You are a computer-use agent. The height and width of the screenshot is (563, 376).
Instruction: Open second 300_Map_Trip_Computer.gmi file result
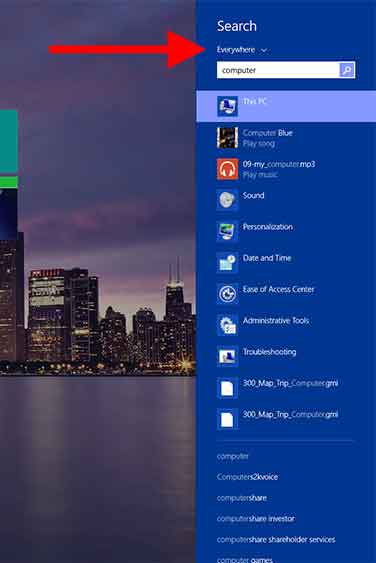coord(286,419)
